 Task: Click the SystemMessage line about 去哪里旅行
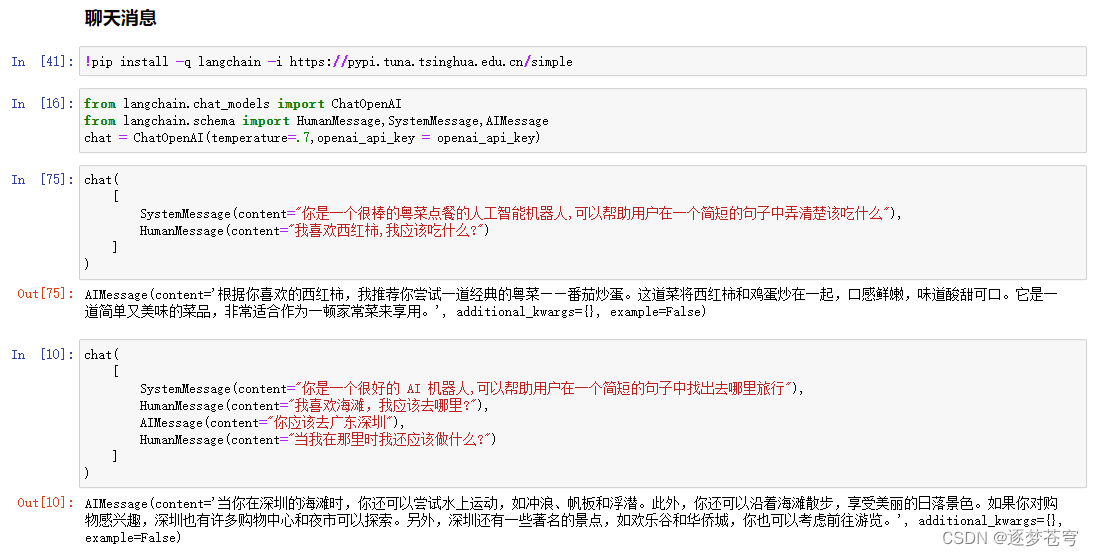(472, 389)
